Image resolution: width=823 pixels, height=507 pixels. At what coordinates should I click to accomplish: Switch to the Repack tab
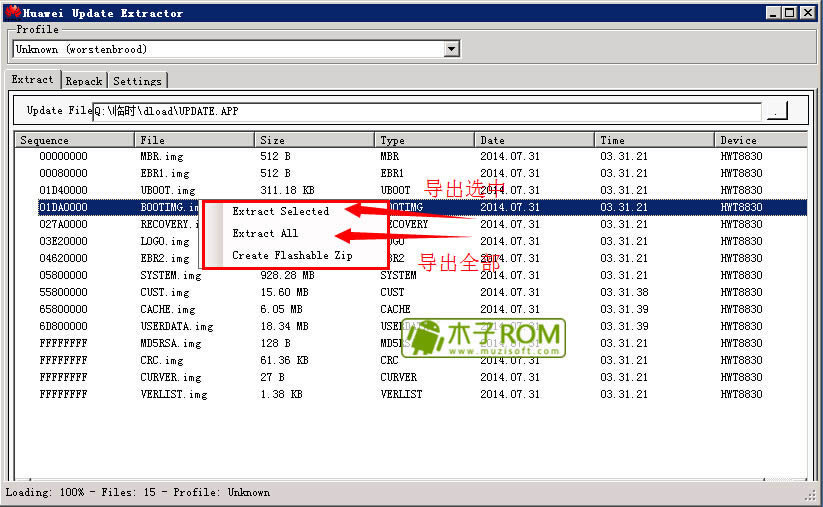click(84, 81)
